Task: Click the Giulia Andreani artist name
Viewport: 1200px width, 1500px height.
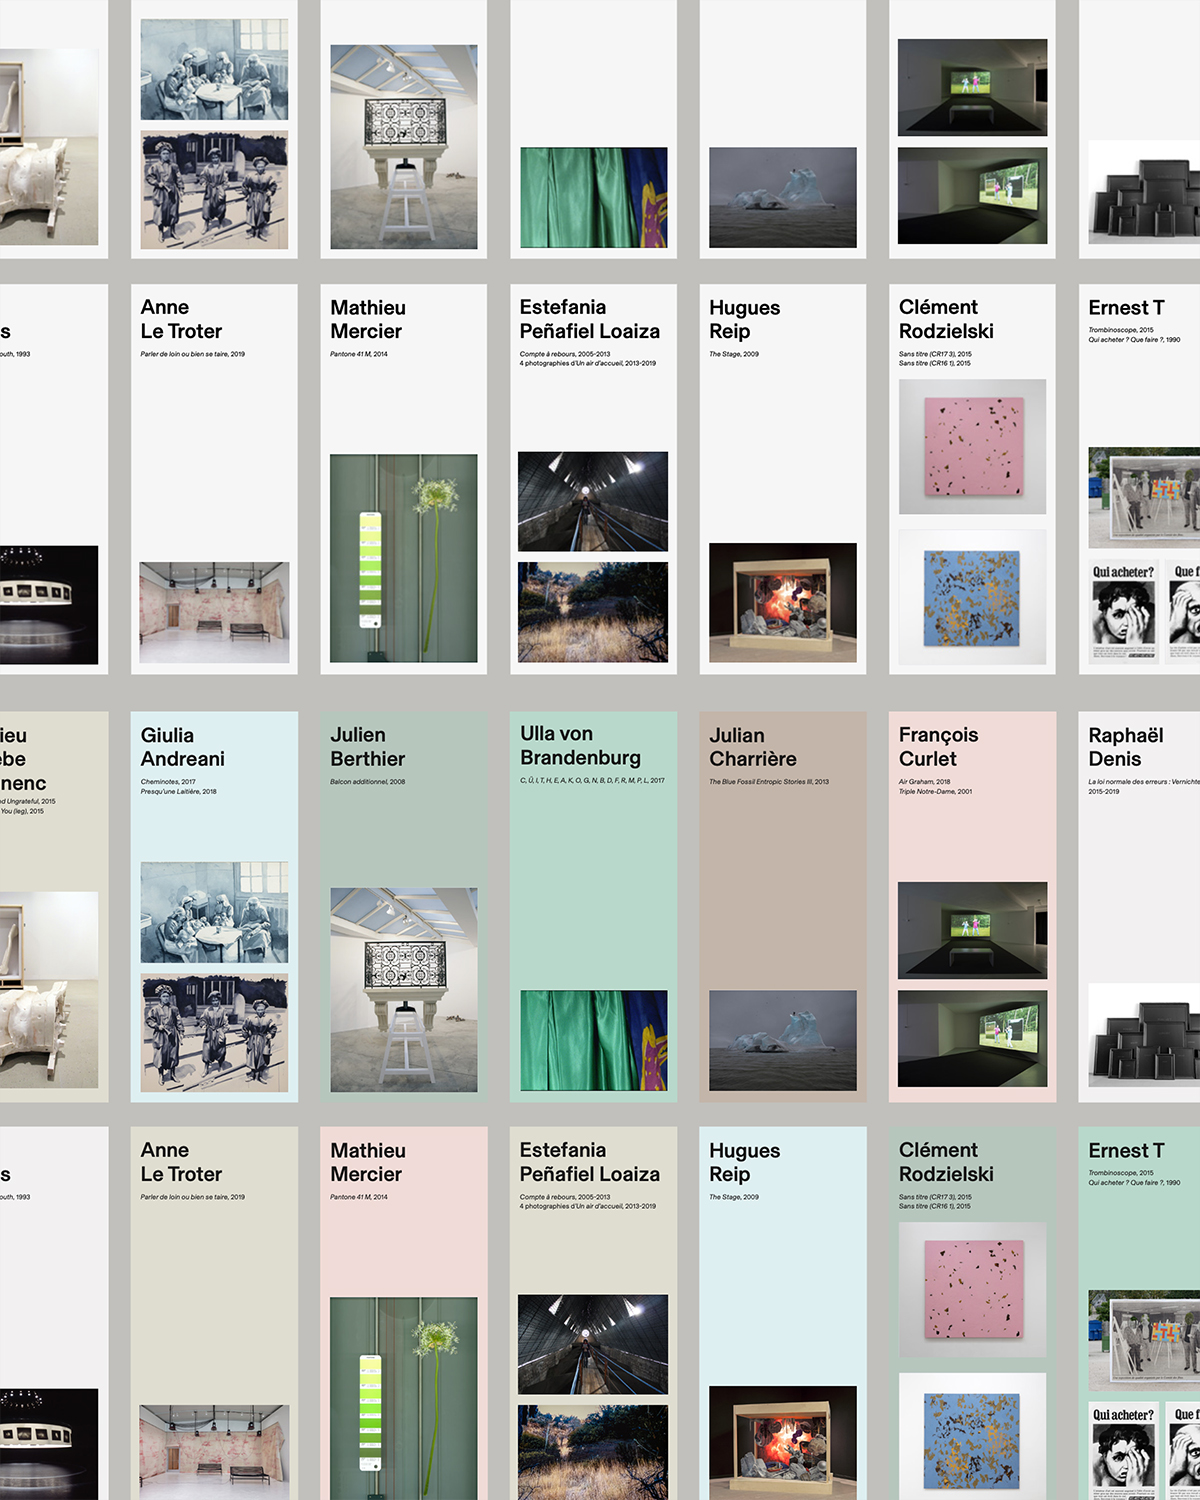Action: point(182,747)
